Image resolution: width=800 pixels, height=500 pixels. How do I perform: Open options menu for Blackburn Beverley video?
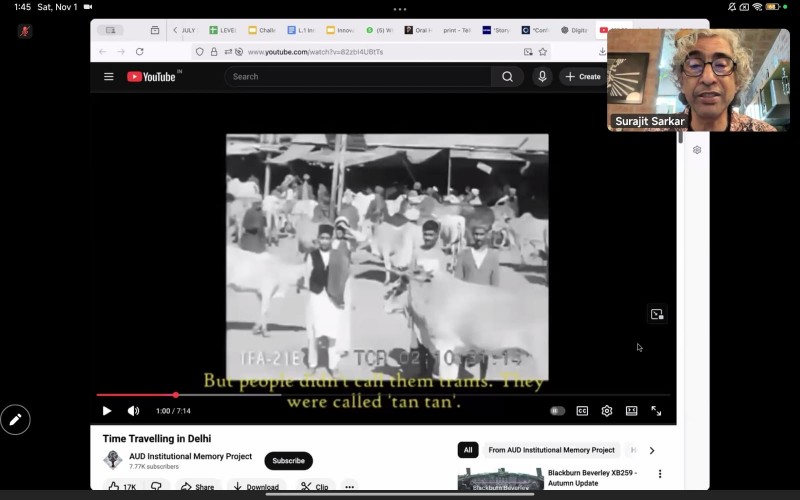pos(659,474)
